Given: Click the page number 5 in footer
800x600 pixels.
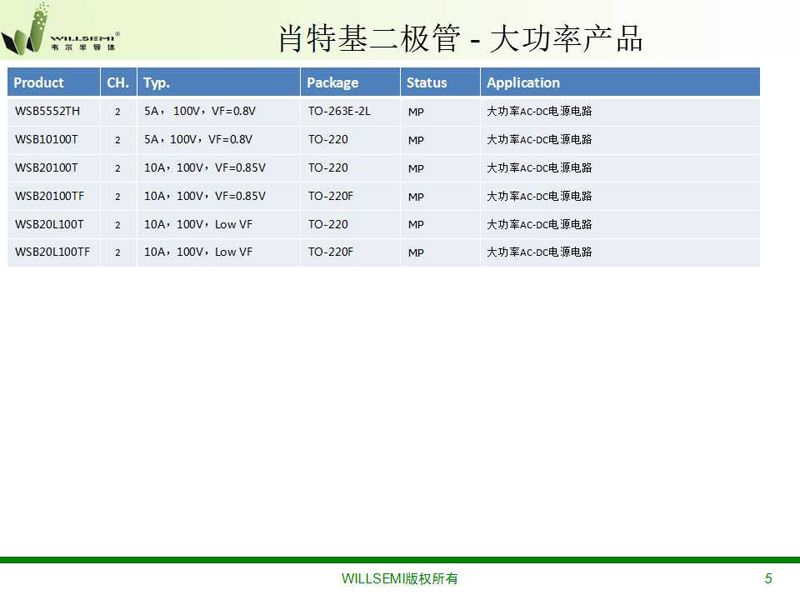Looking at the screenshot, I should [x=768, y=579].
